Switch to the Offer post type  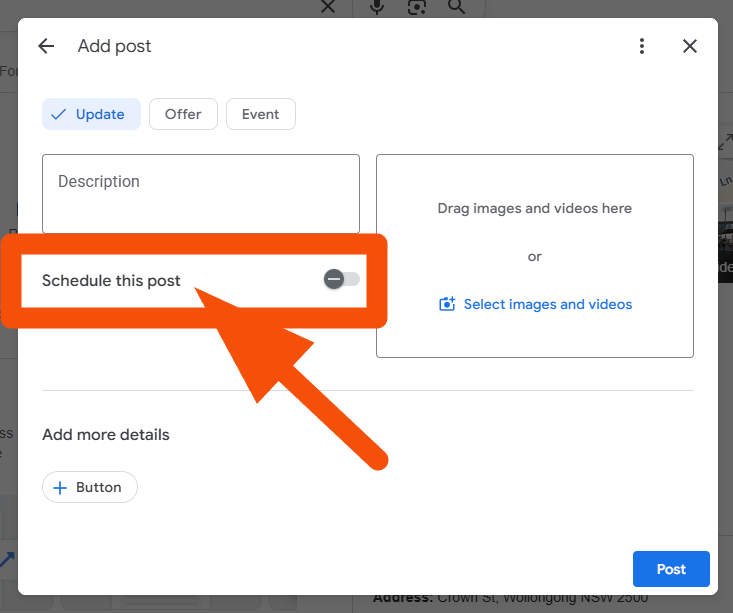(183, 114)
